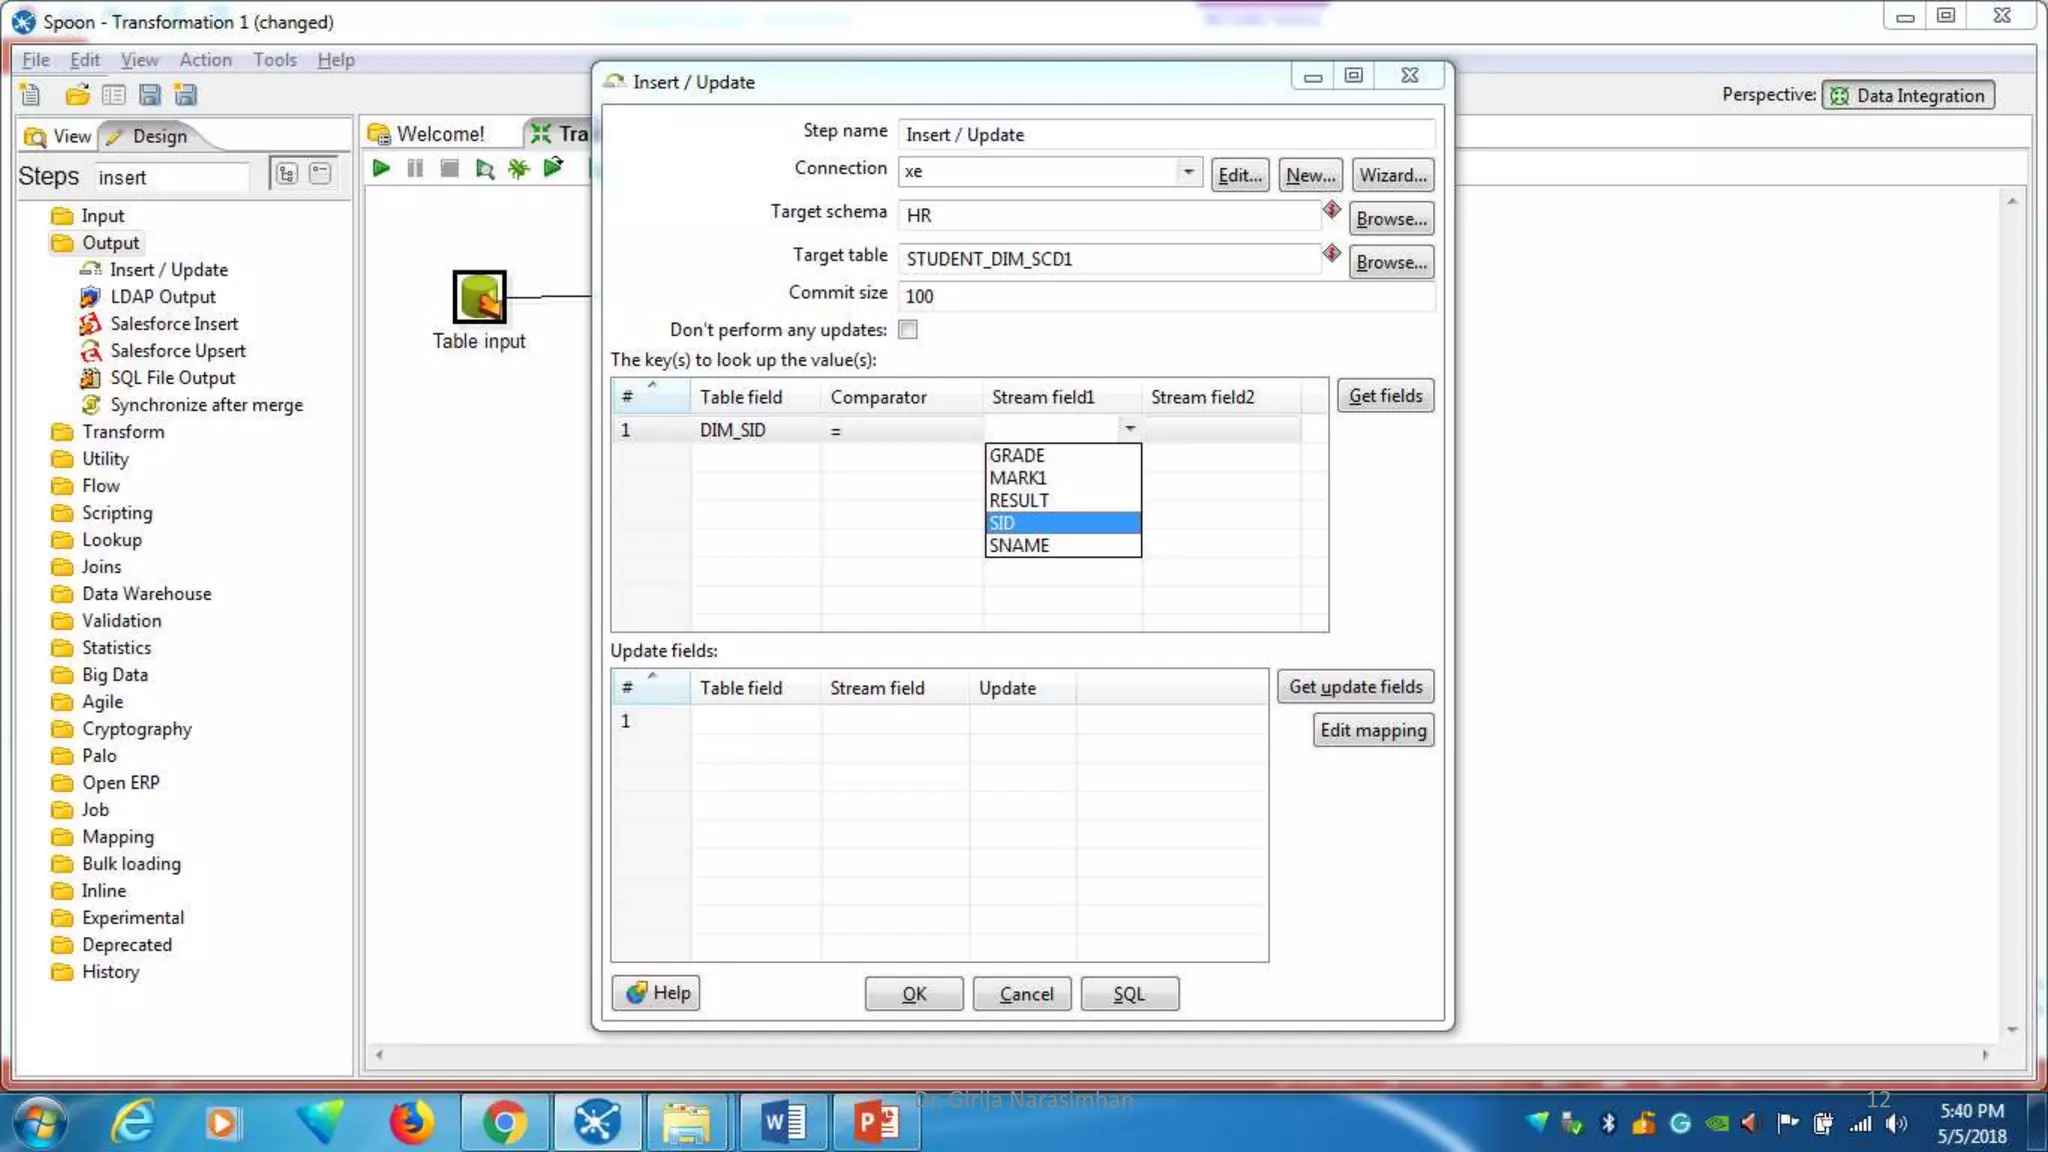The height and width of the screenshot is (1152, 2048).
Task: Open Google Chrome from the taskbar
Action: pos(504,1123)
